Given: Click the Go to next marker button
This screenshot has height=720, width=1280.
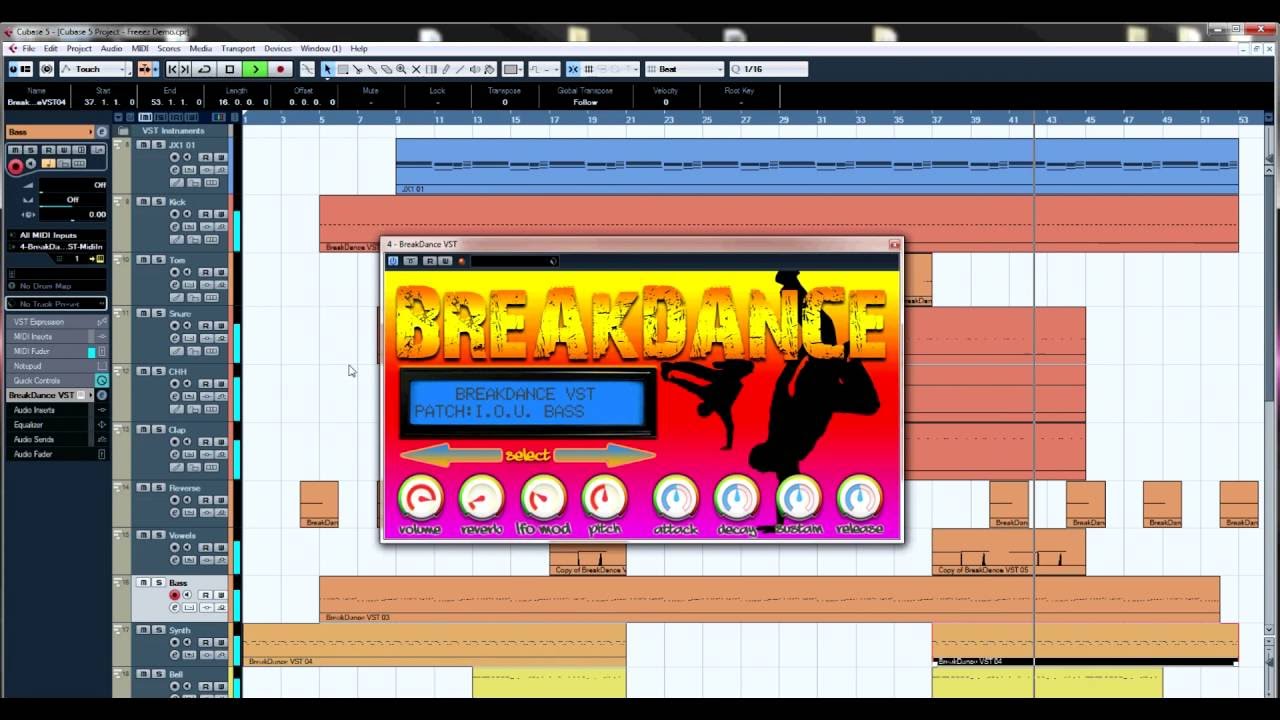Looking at the screenshot, I should pyautogui.click(x=186, y=69).
